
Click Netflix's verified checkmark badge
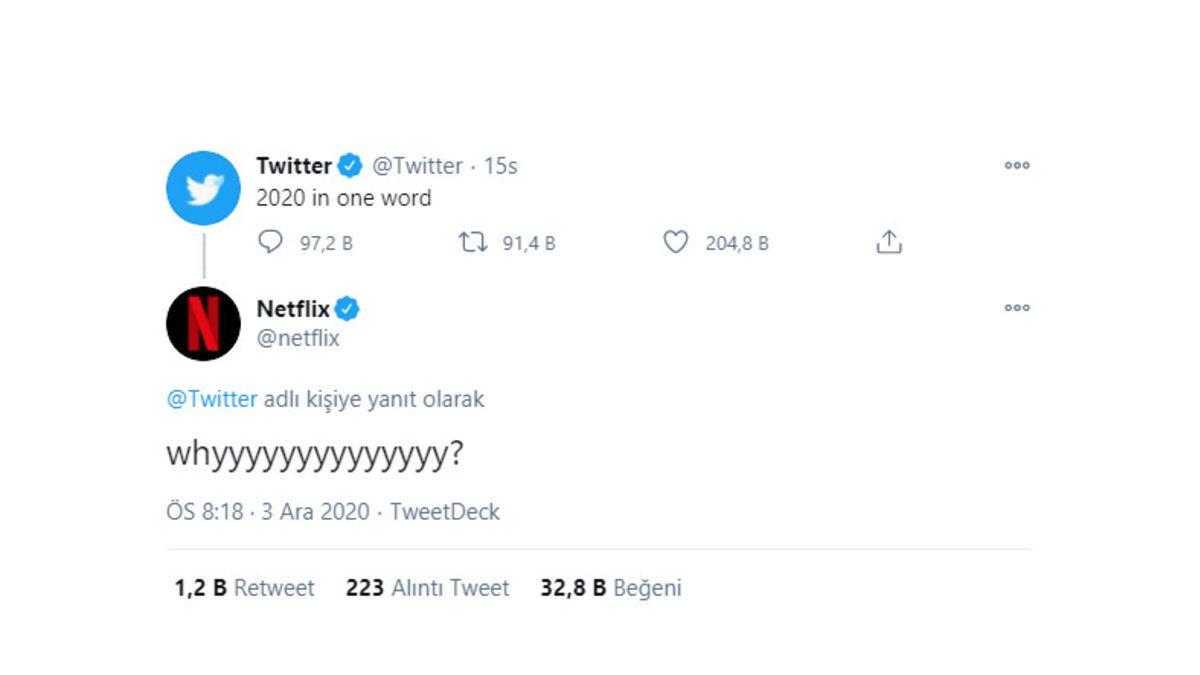(348, 309)
